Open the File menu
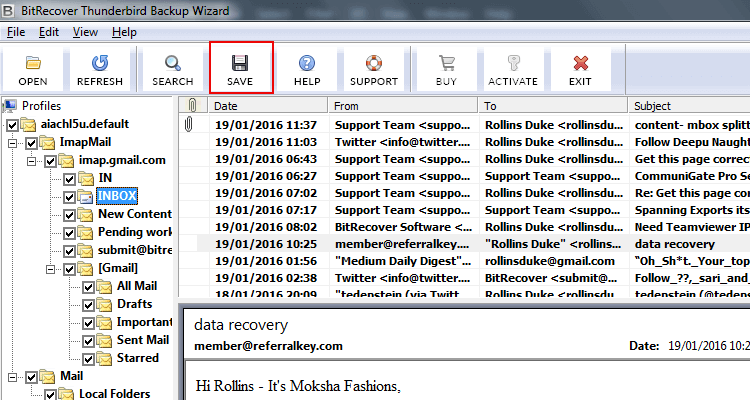This screenshot has width=750, height=400. tap(16, 32)
